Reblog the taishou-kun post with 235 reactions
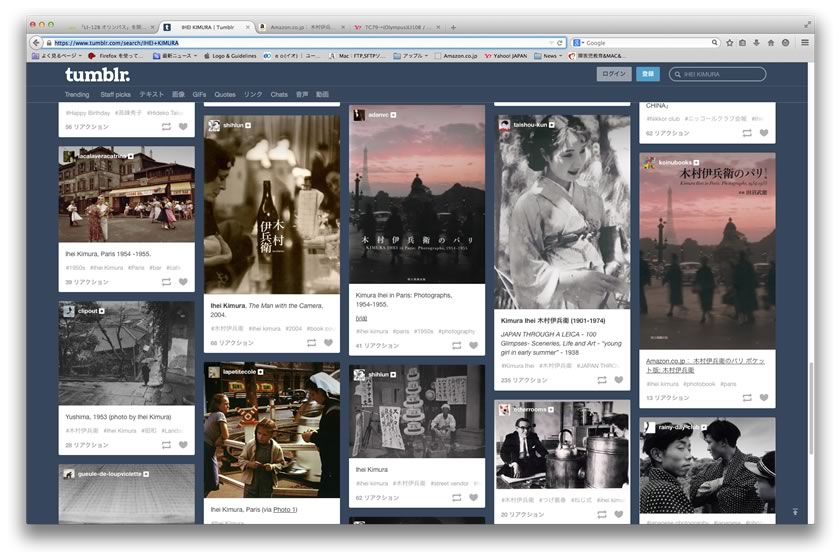The height and width of the screenshot is (560, 840). (x=602, y=380)
